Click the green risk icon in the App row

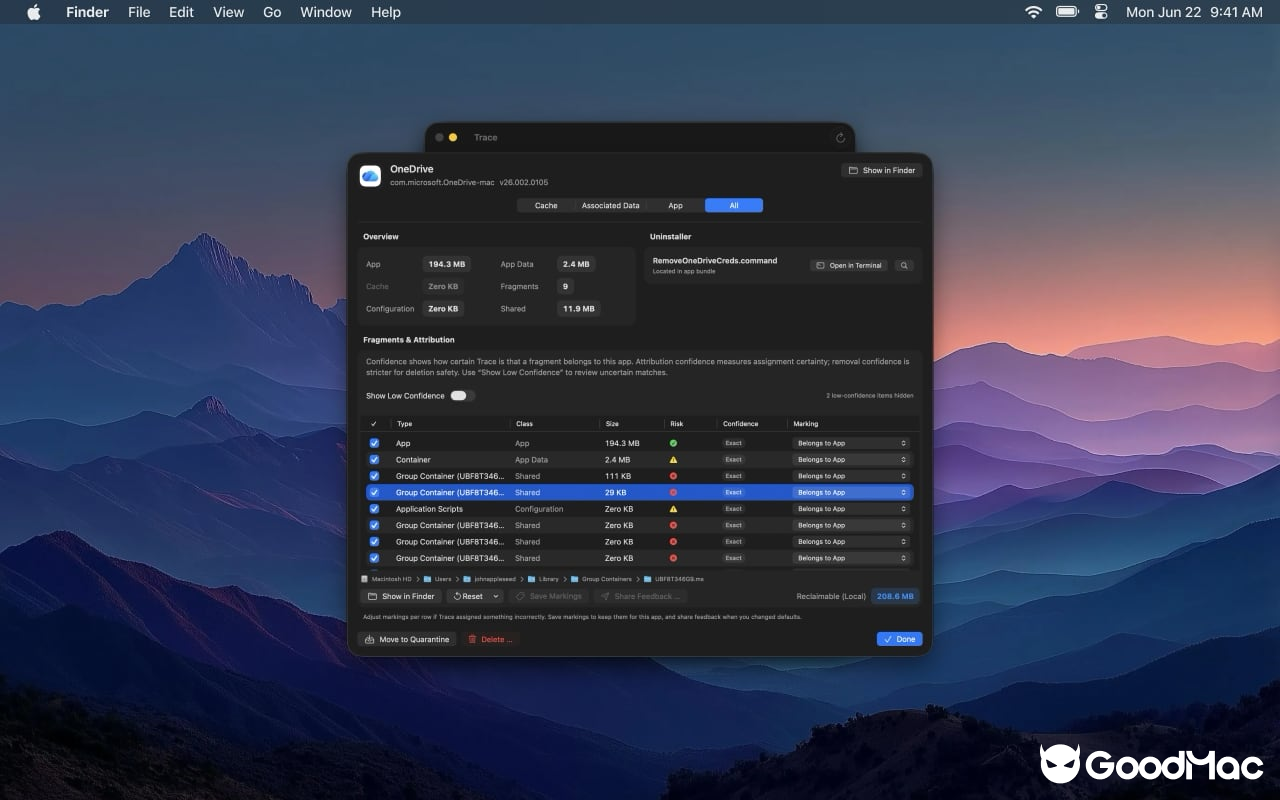tap(673, 443)
